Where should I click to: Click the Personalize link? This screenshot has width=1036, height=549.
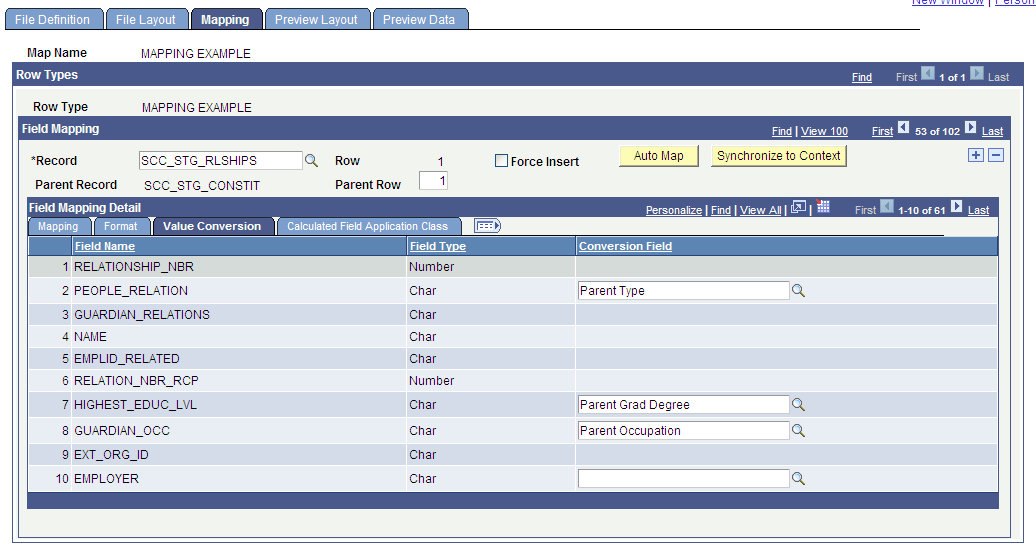674,210
